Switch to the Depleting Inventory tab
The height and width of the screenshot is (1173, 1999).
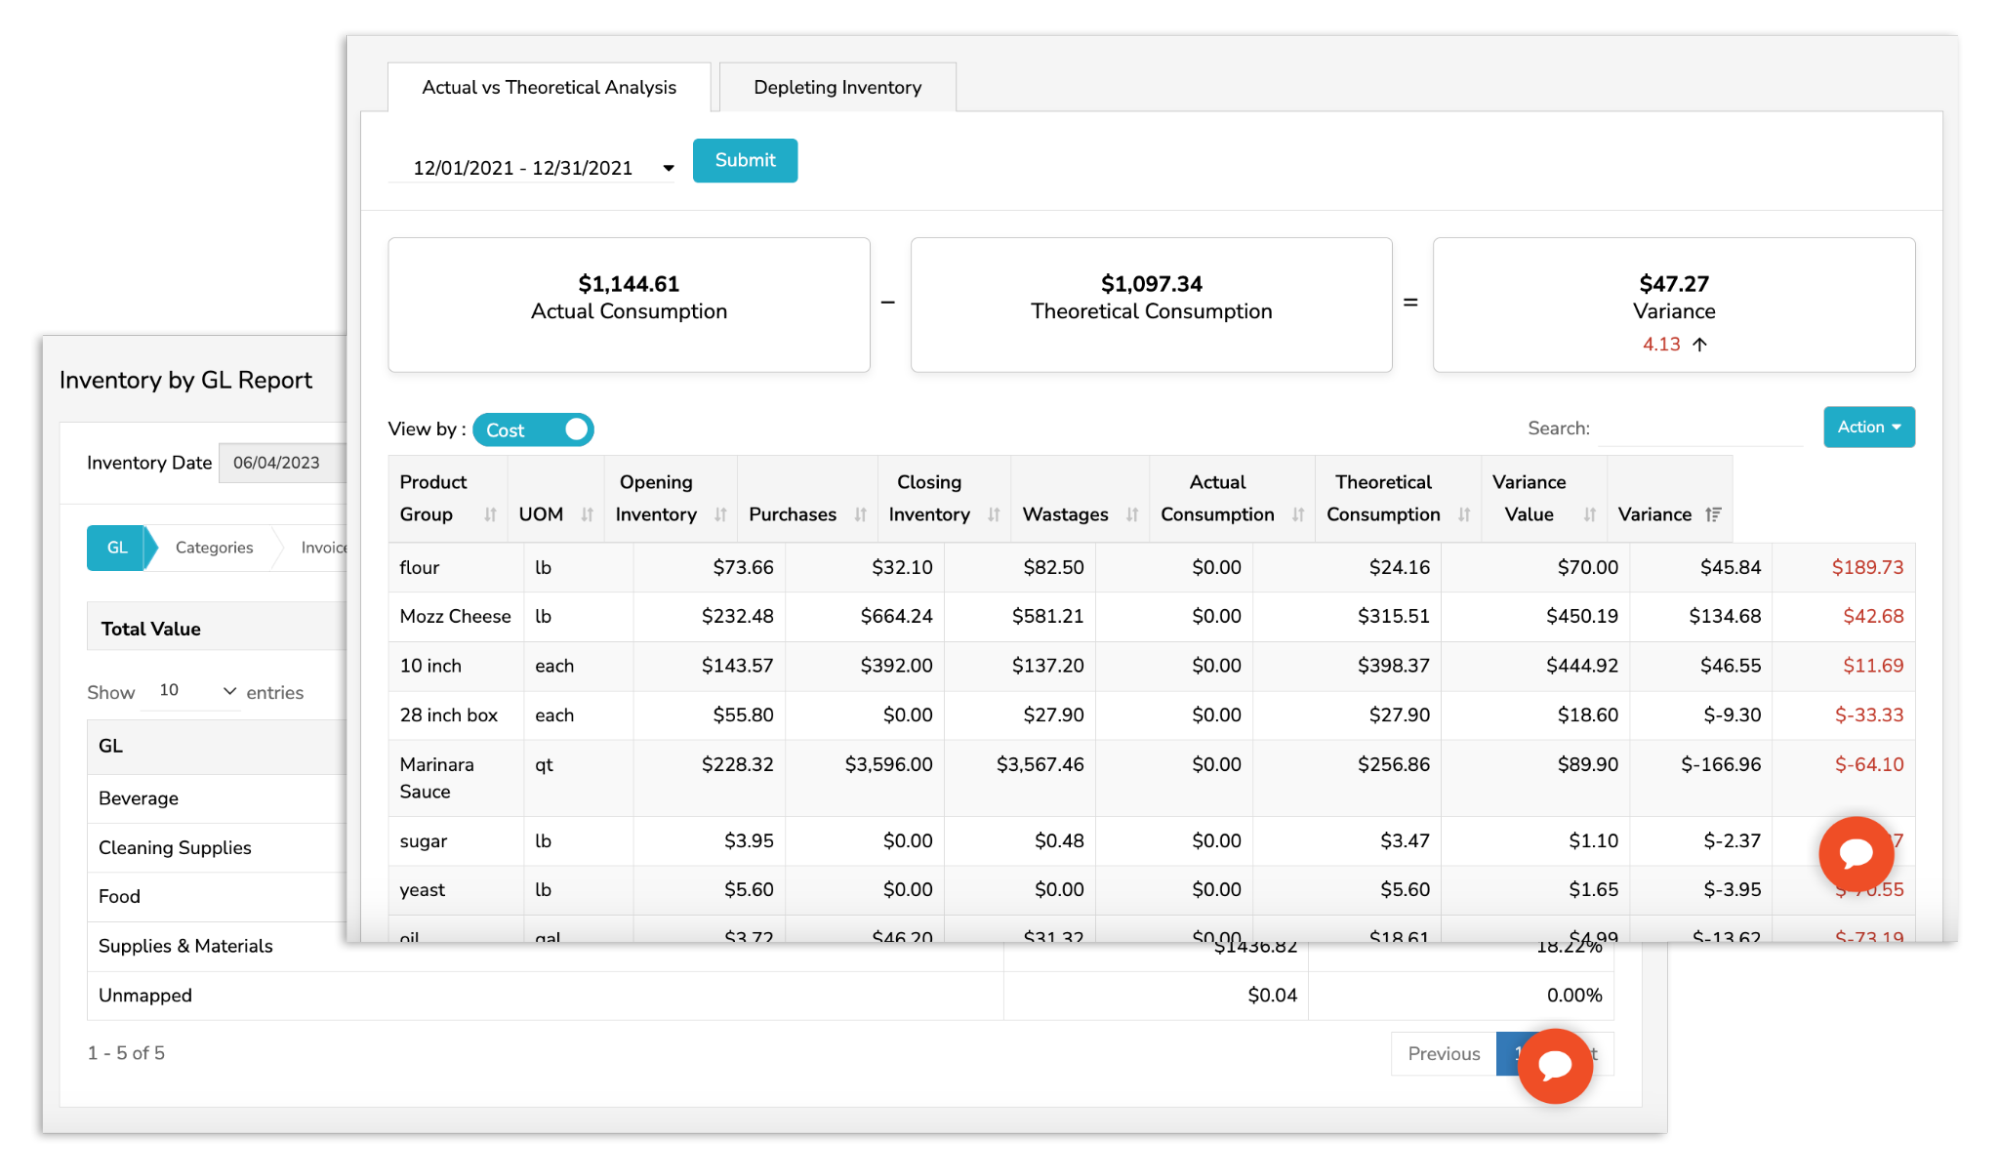837,87
